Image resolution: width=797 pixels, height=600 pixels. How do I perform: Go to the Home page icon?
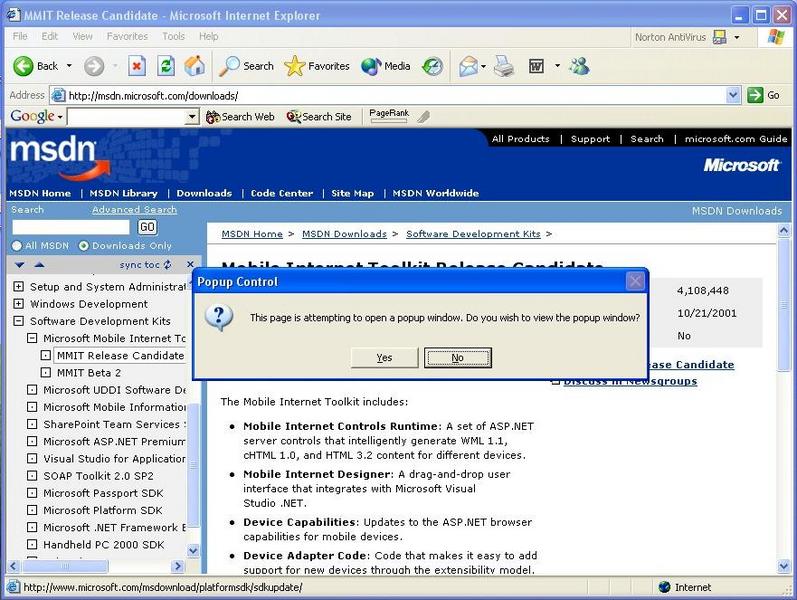point(194,66)
